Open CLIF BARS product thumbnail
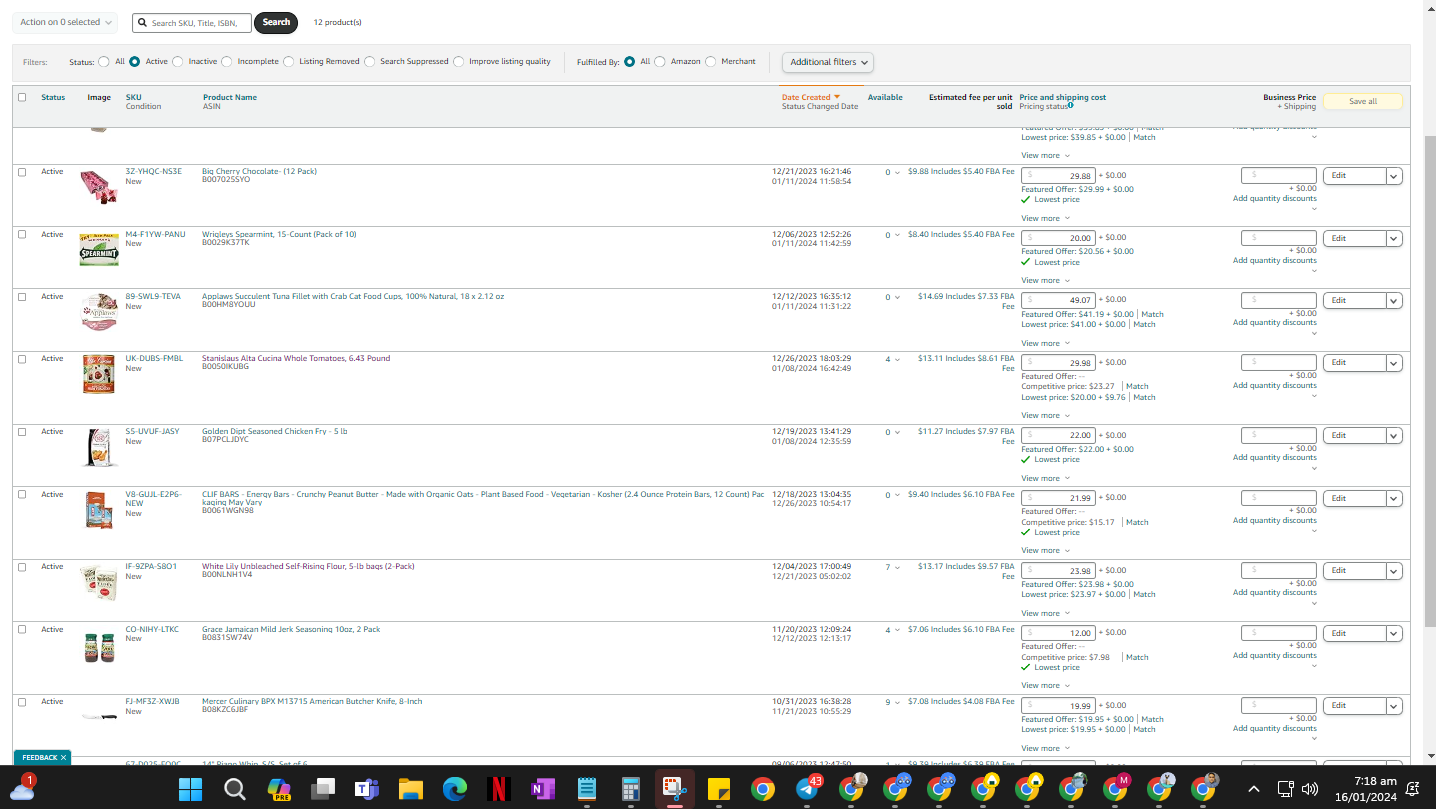Screen dimensions: 1436x809 click(99, 510)
